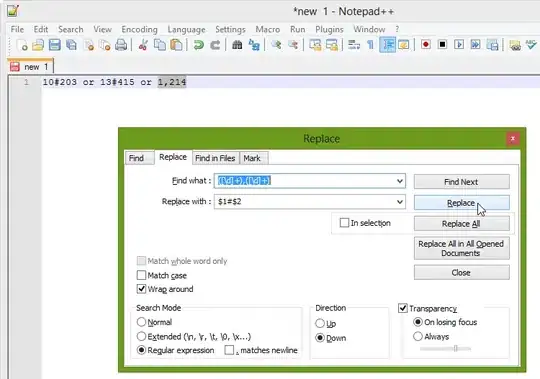This screenshot has width=540, height=379.
Task: Click the New document toolbar icon
Action: (22, 45)
